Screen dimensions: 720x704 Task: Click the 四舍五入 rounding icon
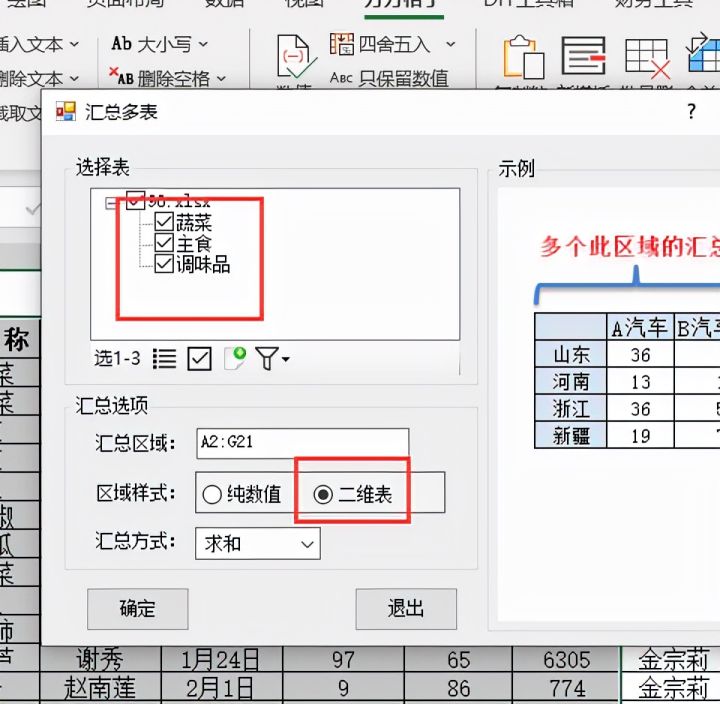(342, 44)
